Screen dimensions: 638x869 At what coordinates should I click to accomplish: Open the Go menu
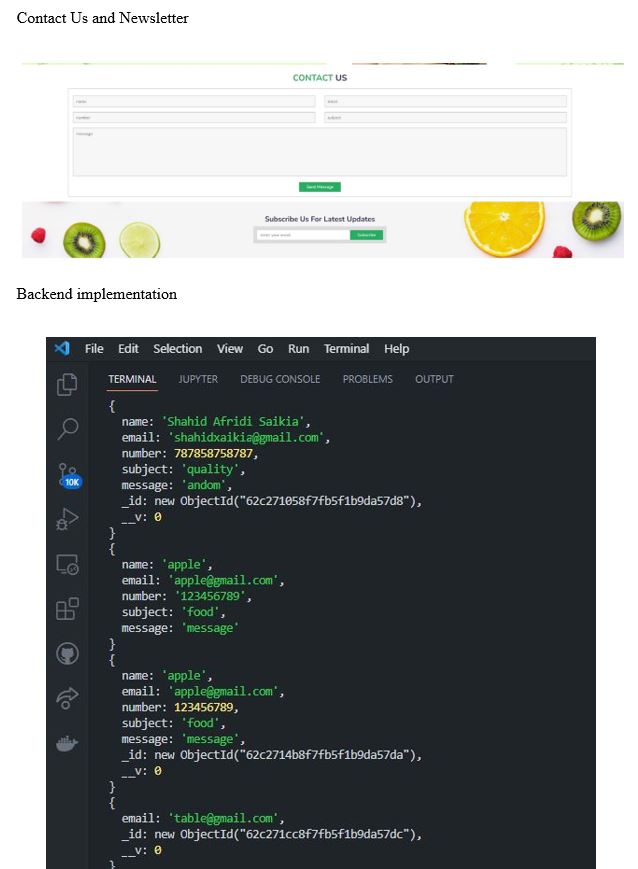(265, 349)
